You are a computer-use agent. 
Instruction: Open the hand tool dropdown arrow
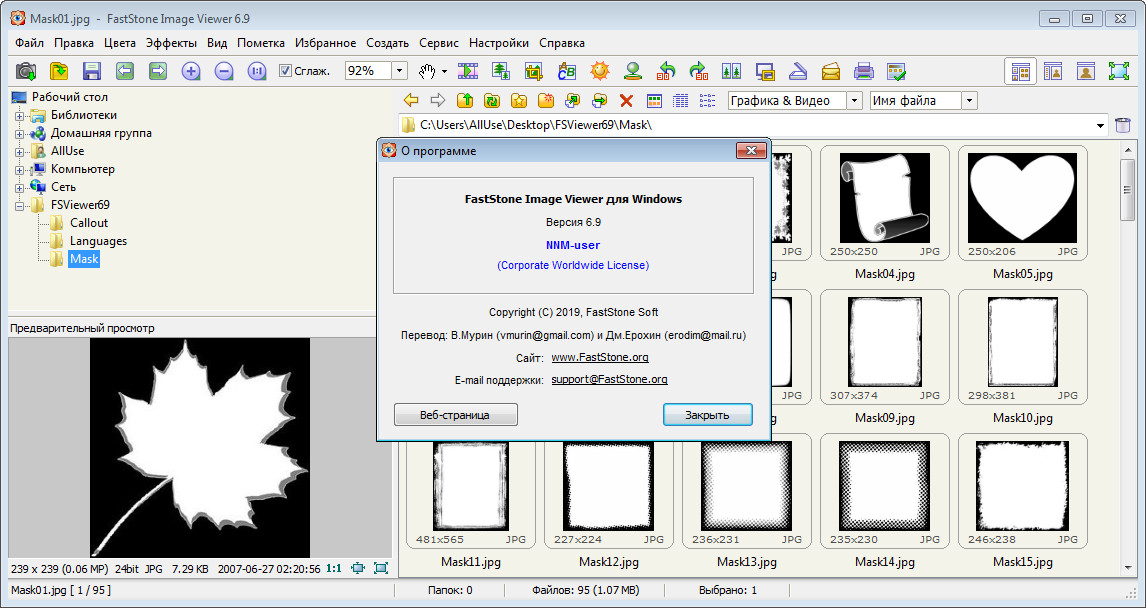[x=444, y=72]
